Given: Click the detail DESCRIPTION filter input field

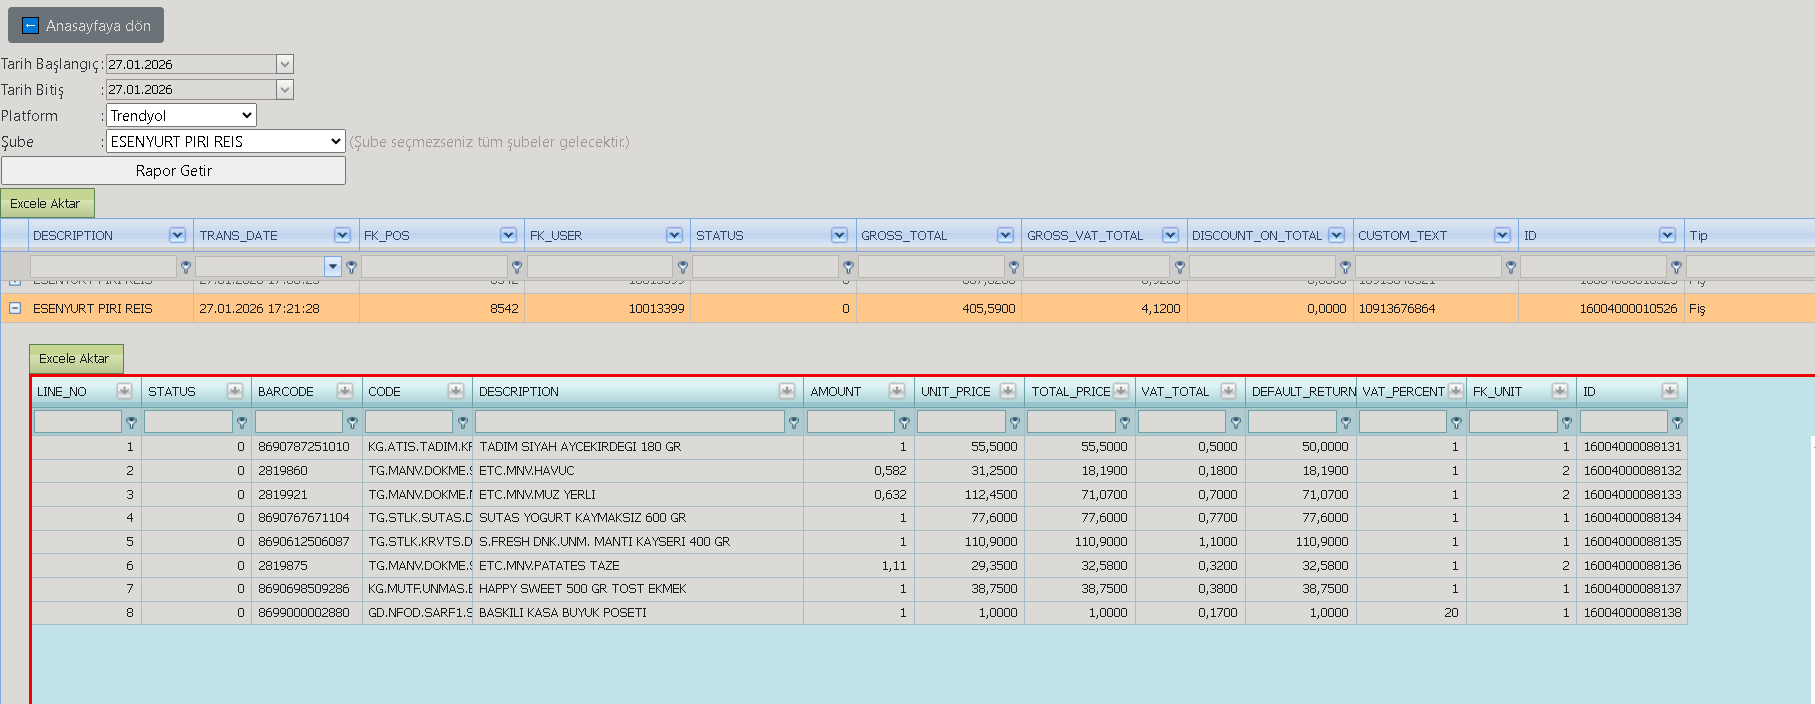Looking at the screenshot, I should click(630, 422).
